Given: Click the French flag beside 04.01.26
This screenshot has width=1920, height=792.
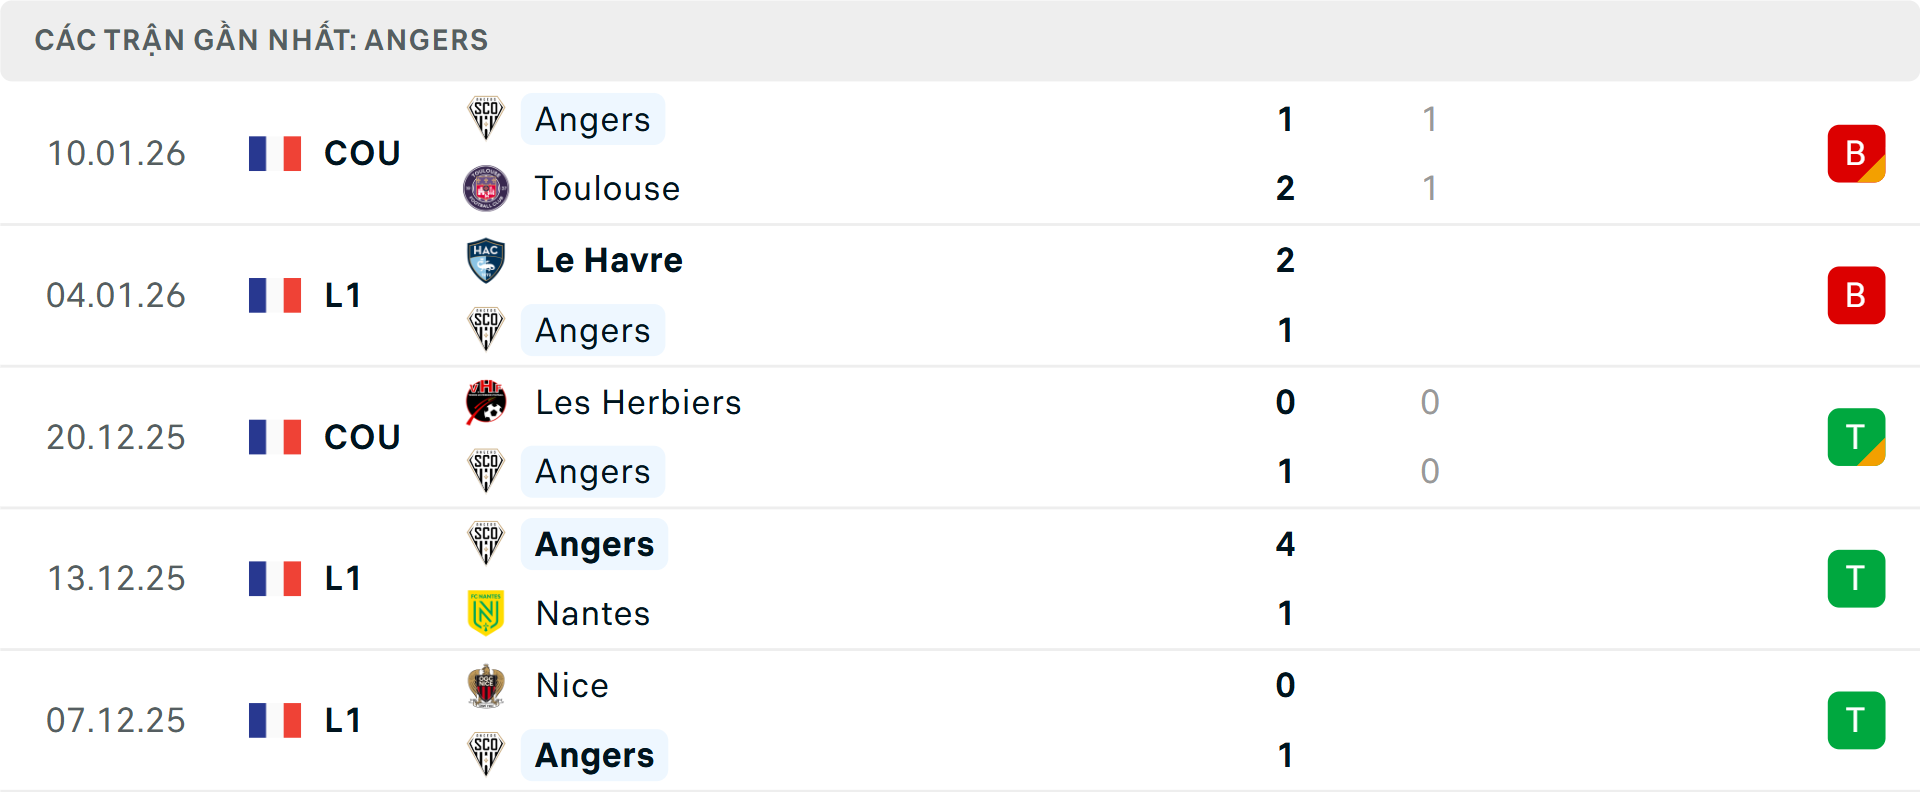Looking at the screenshot, I should 275,295.
